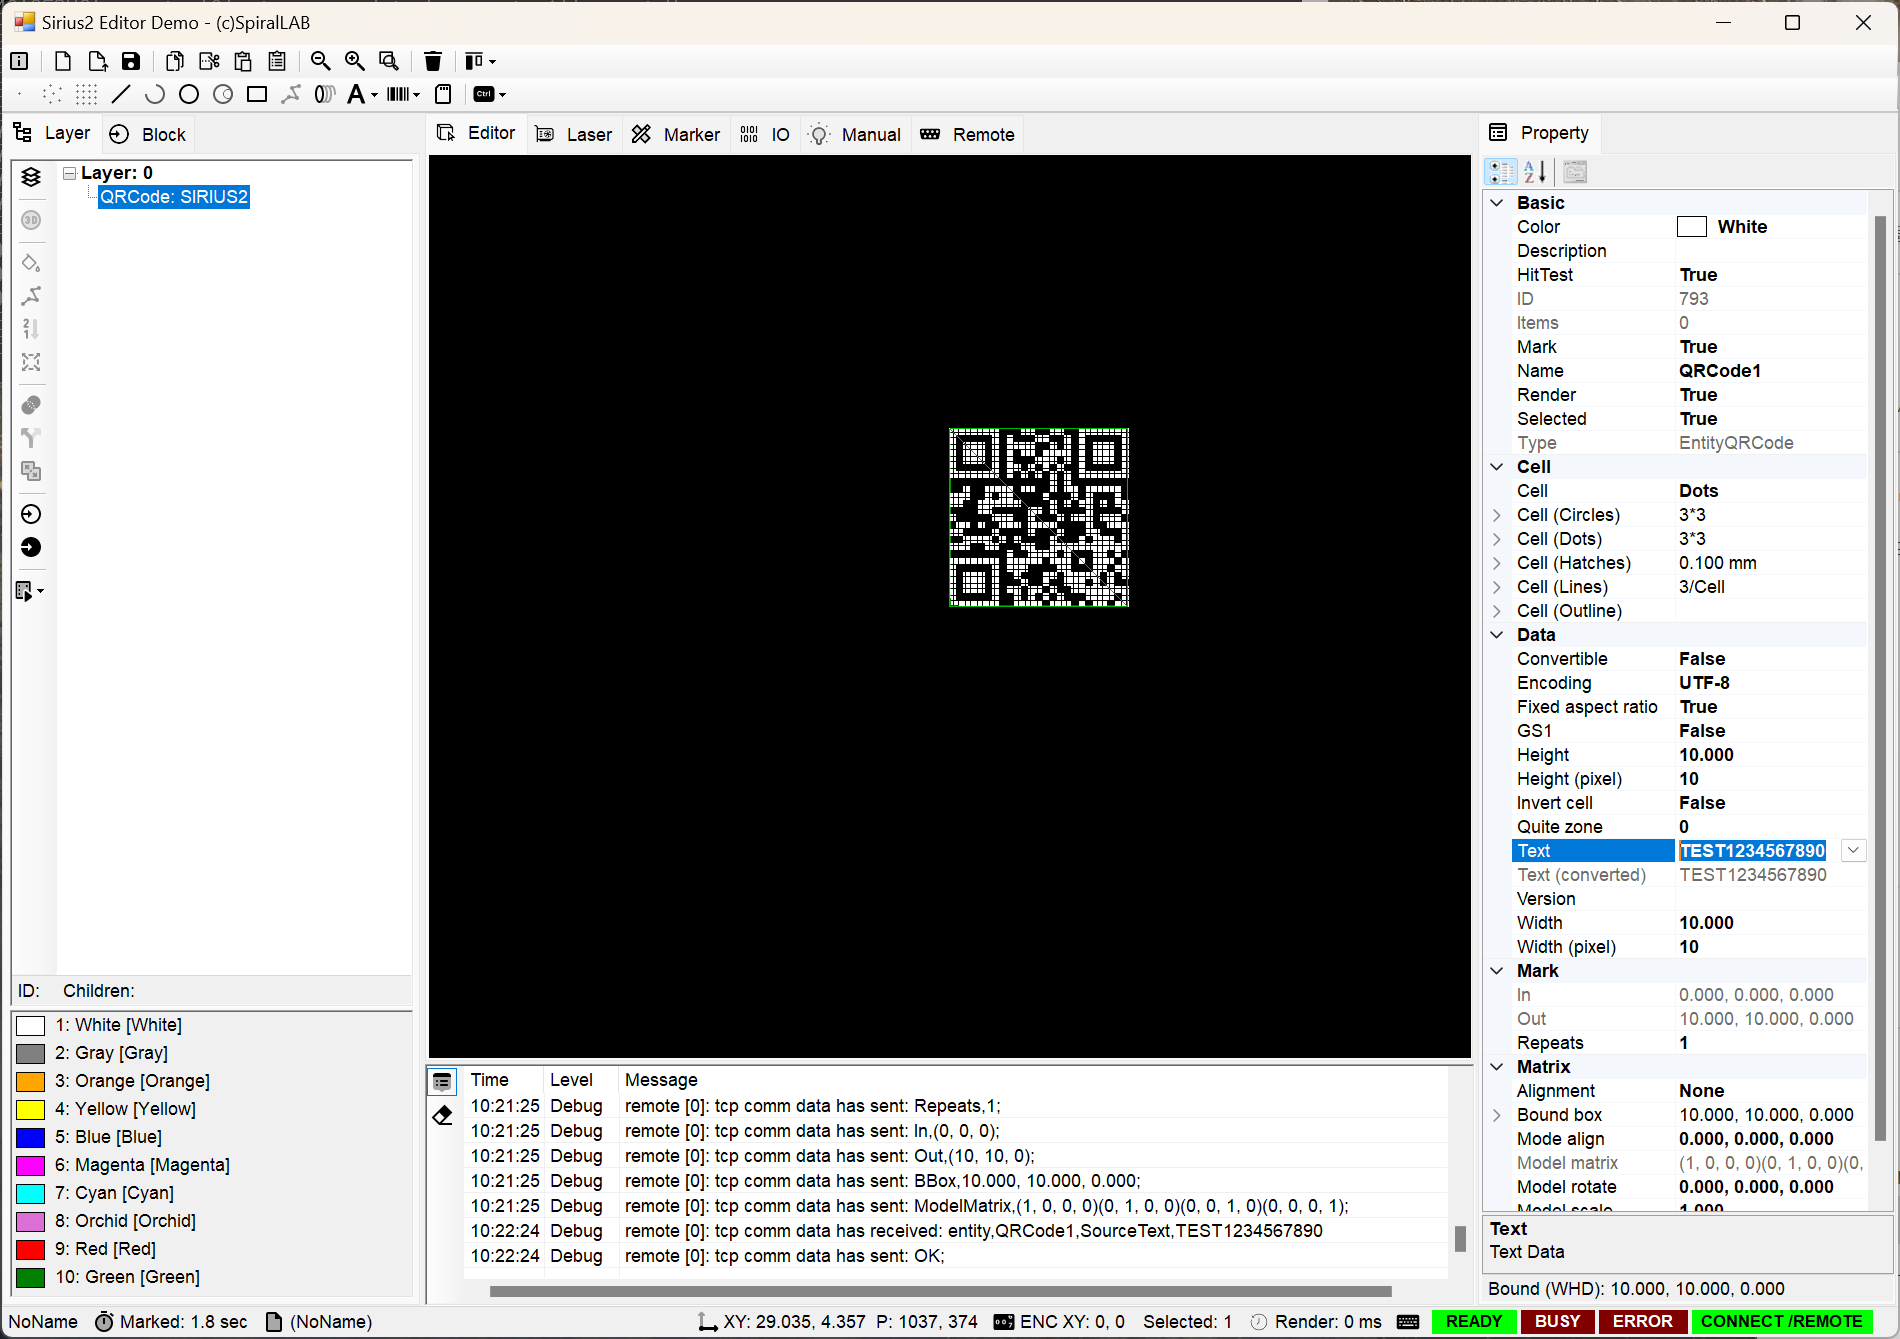Image resolution: width=1900 pixels, height=1339 pixels.
Task: Paste entity from clipboard
Action: pyautogui.click(x=243, y=61)
